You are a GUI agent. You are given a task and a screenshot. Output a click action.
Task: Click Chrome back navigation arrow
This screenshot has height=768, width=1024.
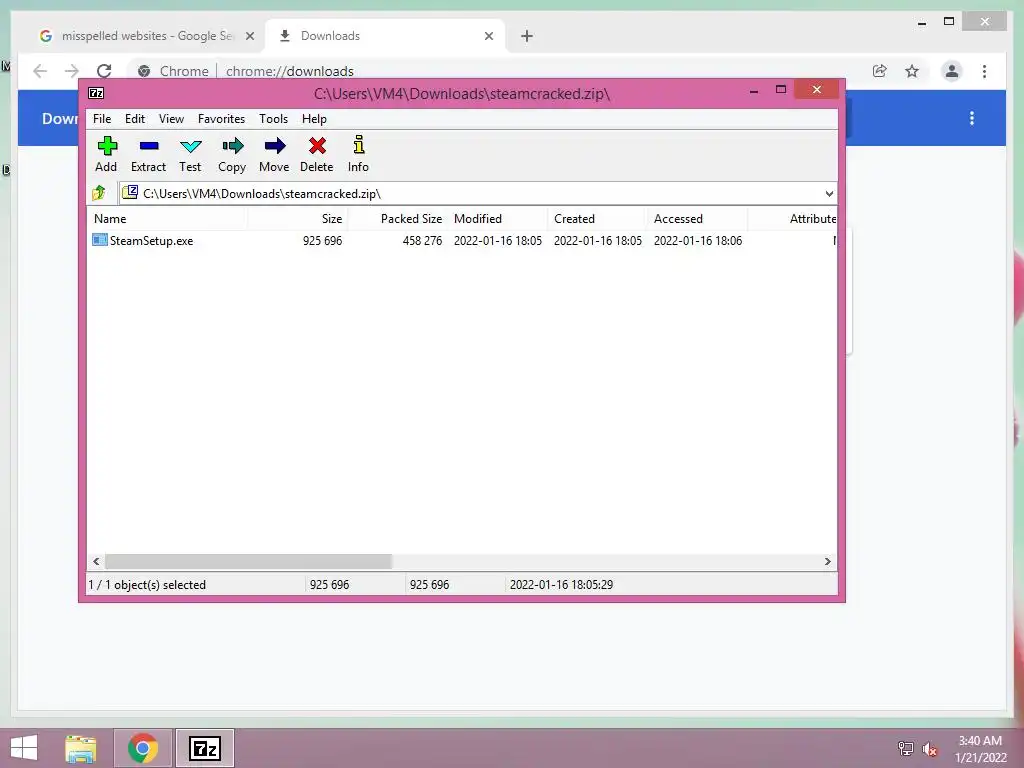40,71
